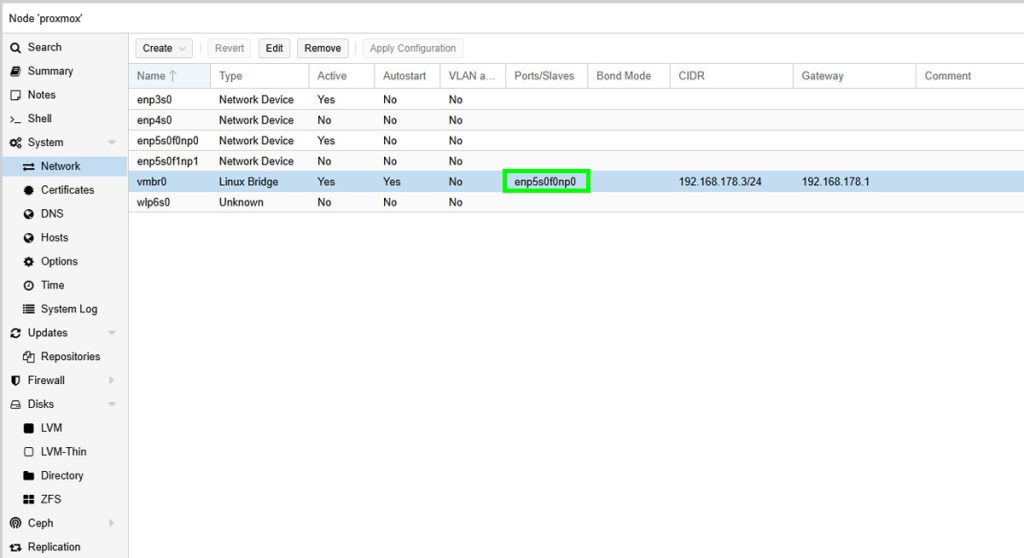Open DNS globe icon in sidebar
1024x558 pixels.
[x=29, y=214]
